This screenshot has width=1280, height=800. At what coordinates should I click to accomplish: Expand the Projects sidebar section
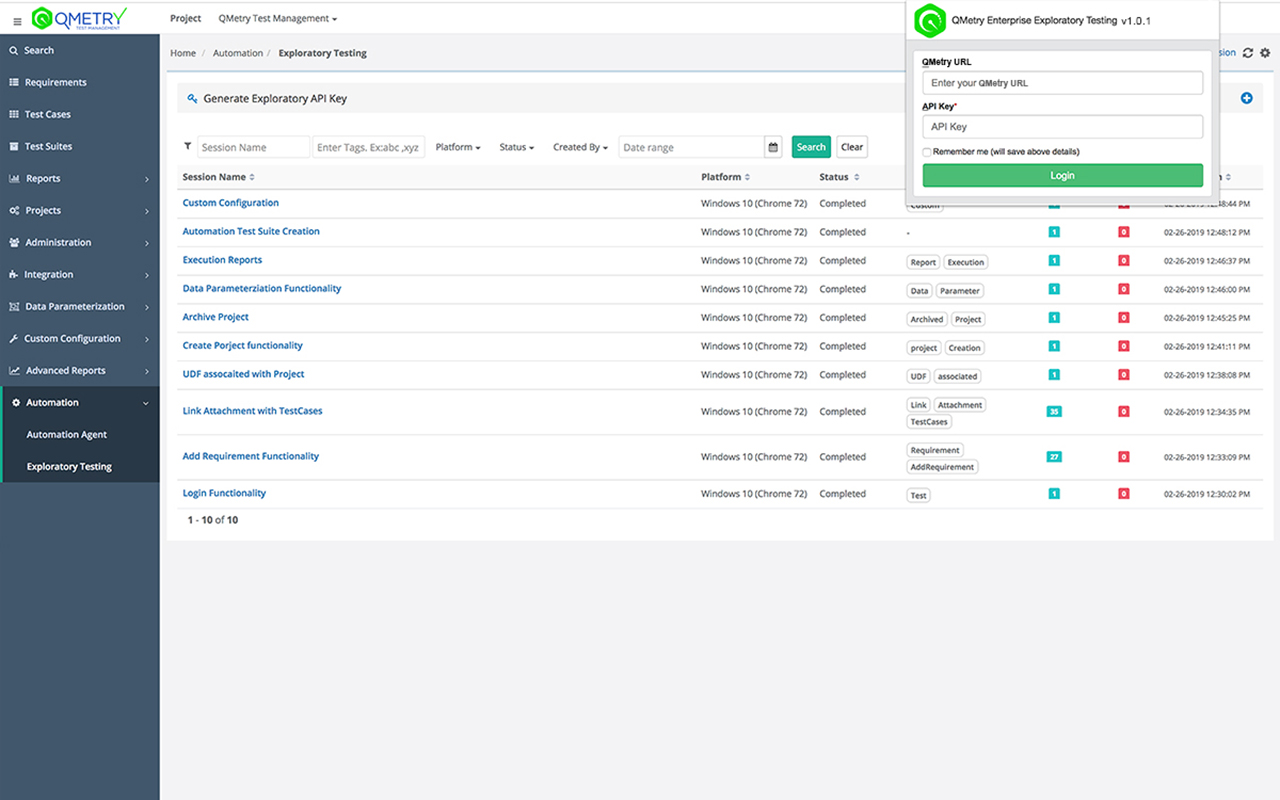pos(80,210)
